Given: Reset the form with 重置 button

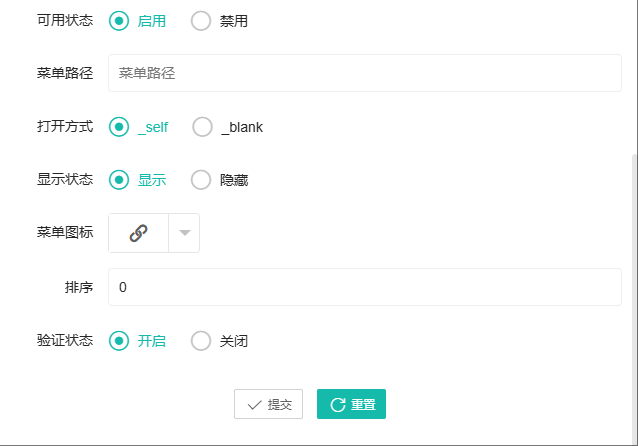Looking at the screenshot, I should tap(352, 404).
